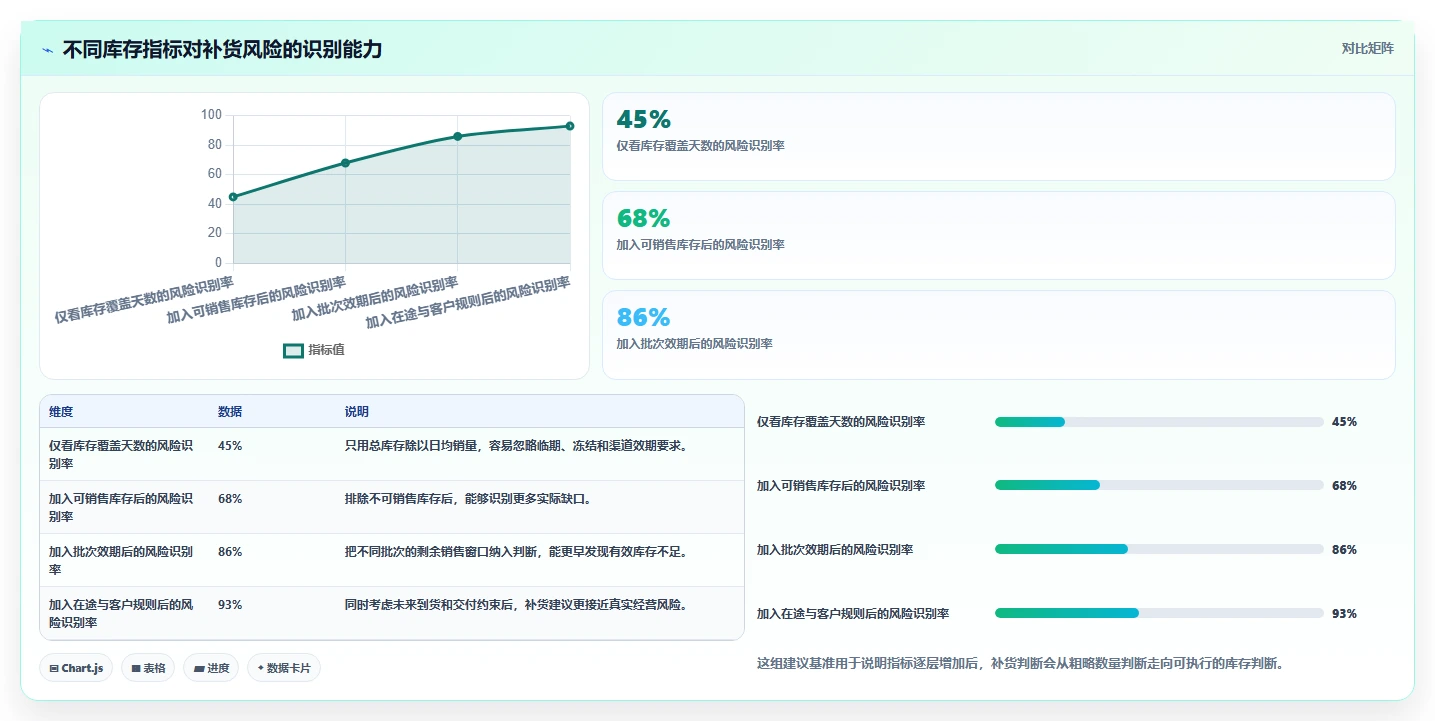
Task: Click the 68% cell in the table
Action: [230, 498]
